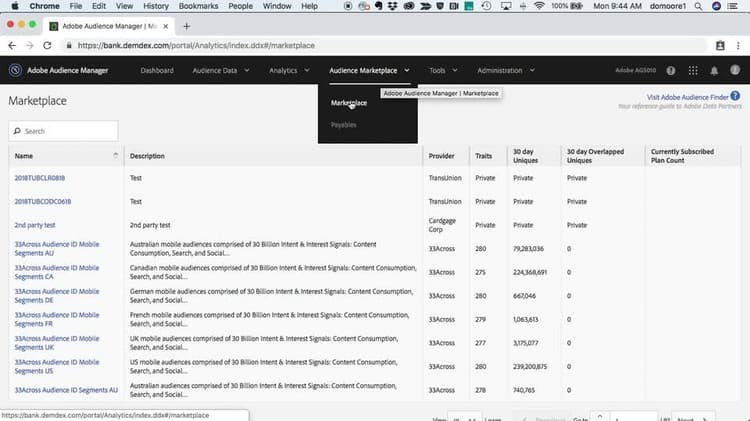Click the browser extension icon in toolbar
The height and width of the screenshot is (421, 750).
coord(720,45)
